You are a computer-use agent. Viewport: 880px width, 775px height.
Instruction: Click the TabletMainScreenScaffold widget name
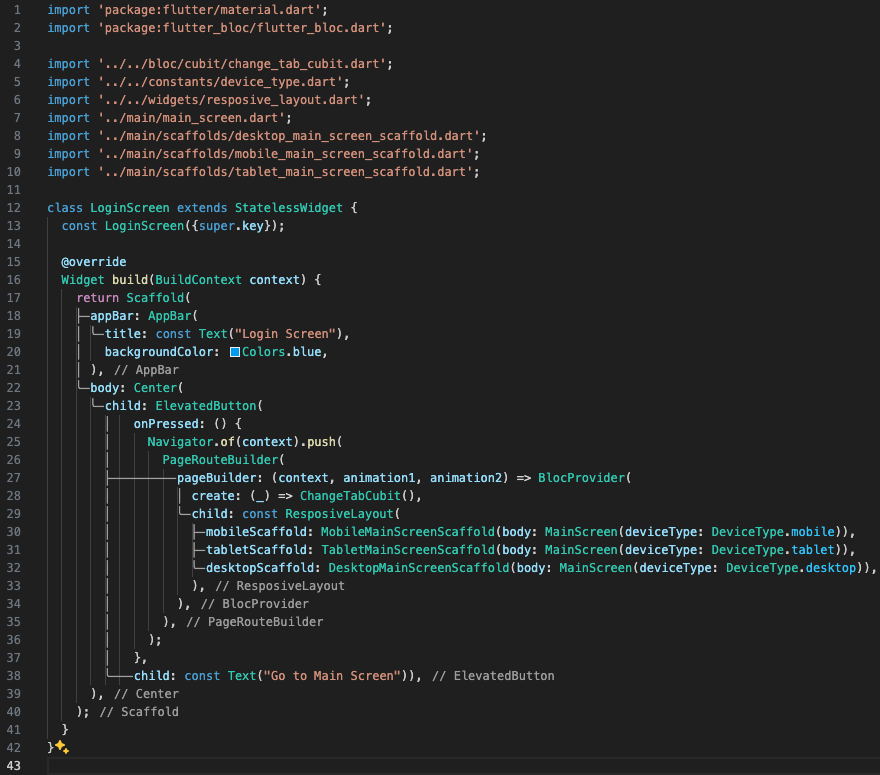click(x=407, y=549)
